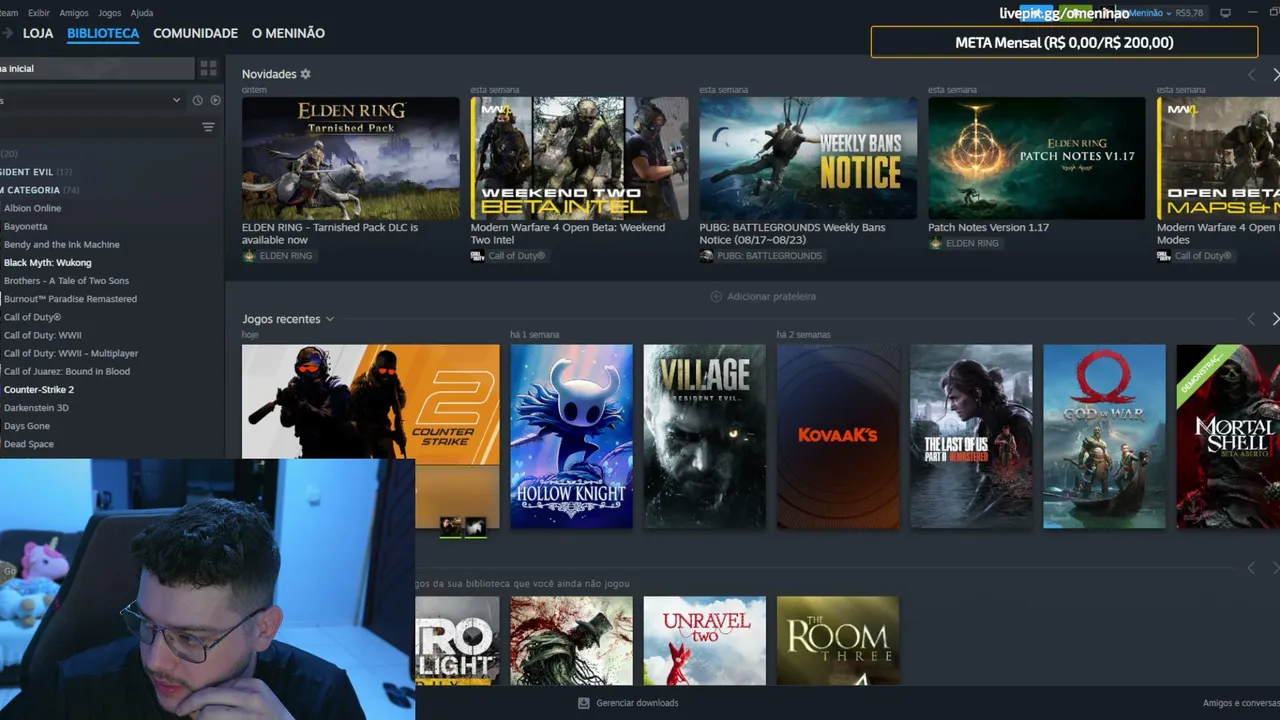
Task: Select Brothers - A Tale of Two Sons
Action: (66, 281)
